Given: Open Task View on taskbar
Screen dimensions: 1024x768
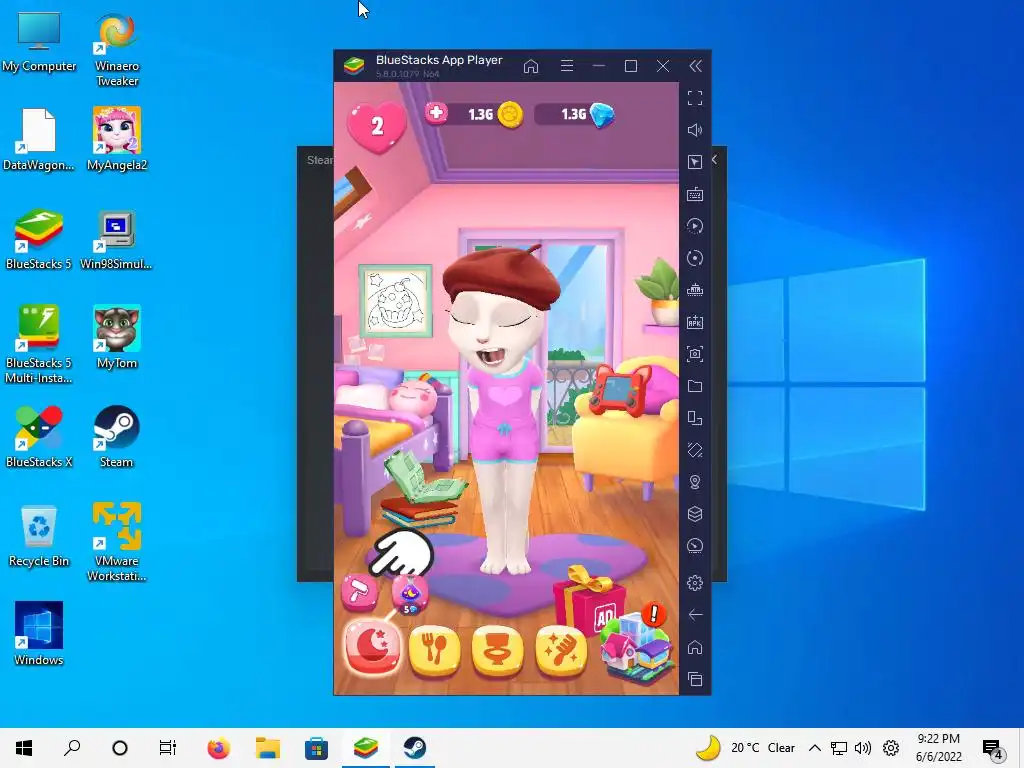Looking at the screenshot, I should click(168, 748).
